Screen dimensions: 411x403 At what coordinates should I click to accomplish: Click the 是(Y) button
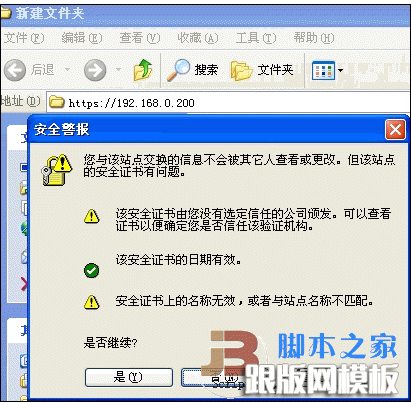coord(129,377)
